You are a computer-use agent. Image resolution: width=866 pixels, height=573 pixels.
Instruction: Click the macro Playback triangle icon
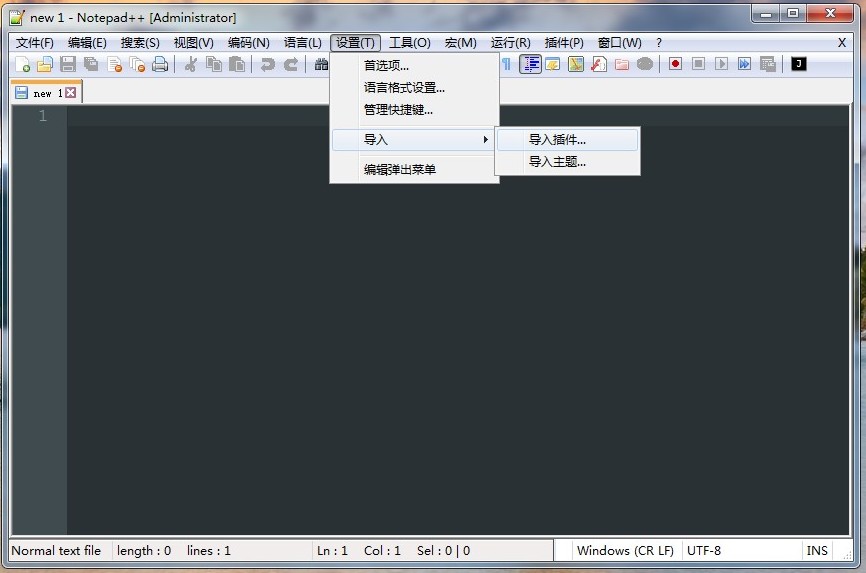721,64
